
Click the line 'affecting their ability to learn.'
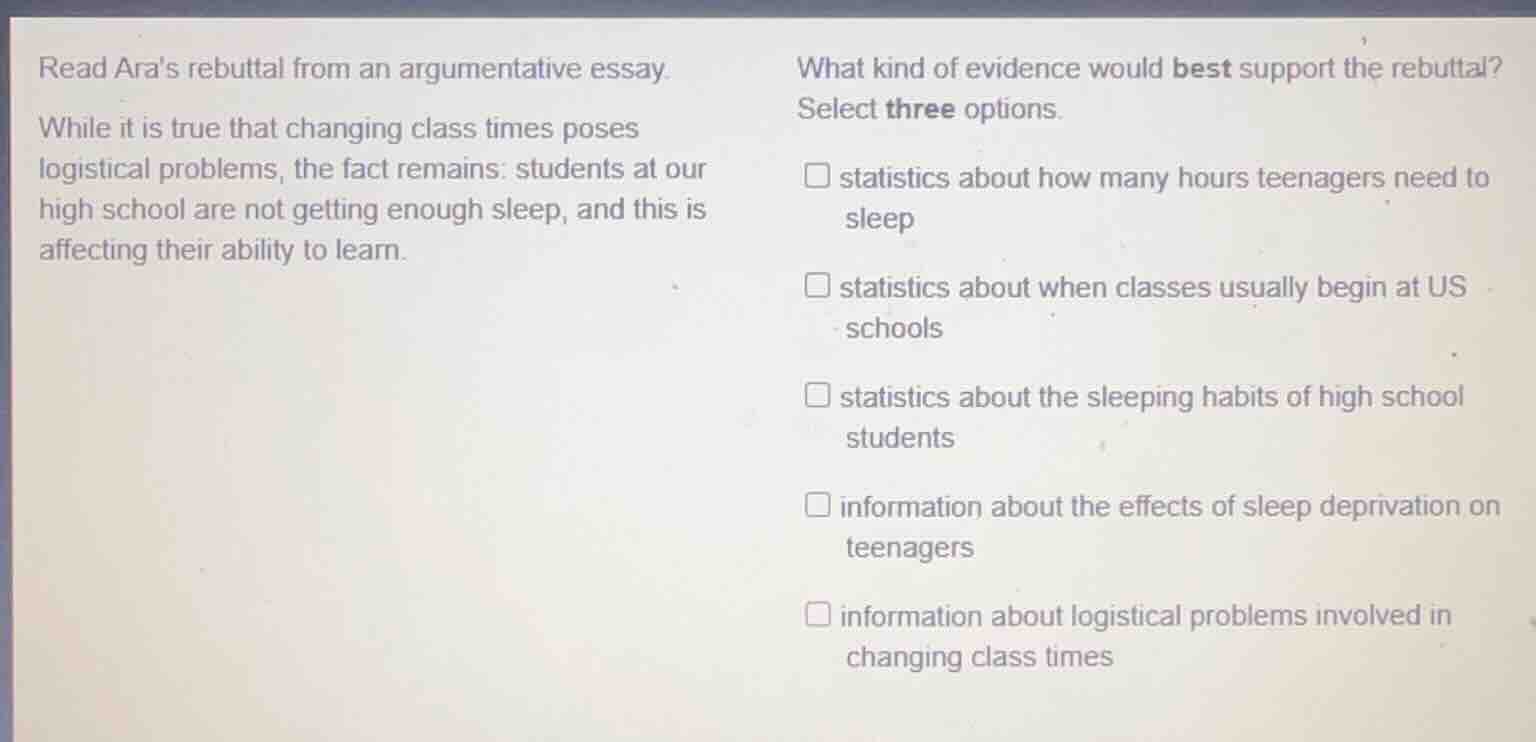[x=223, y=250]
